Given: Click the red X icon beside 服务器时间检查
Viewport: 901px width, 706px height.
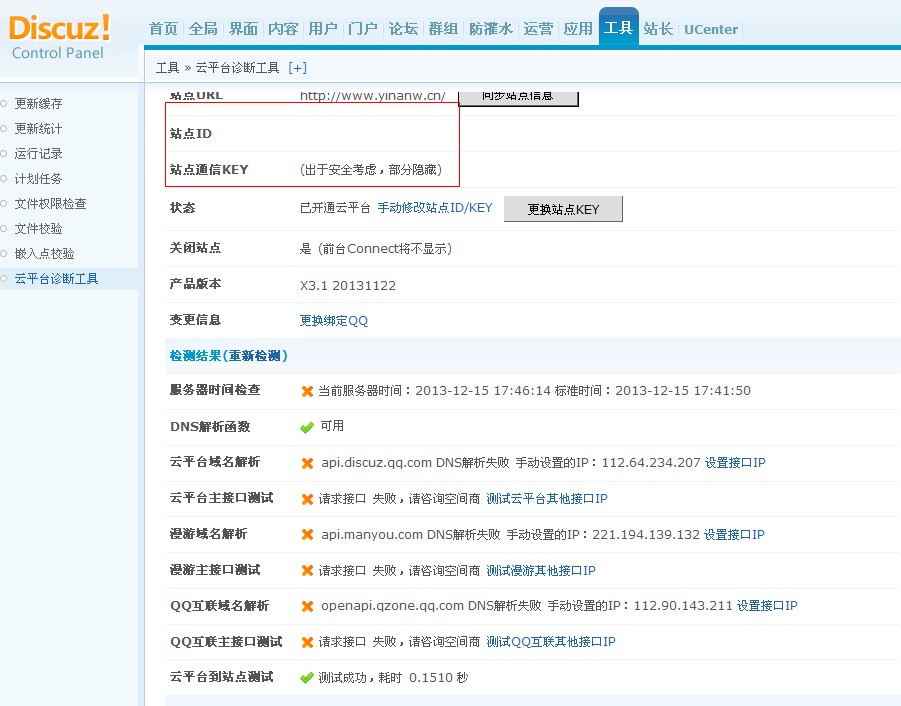Looking at the screenshot, I should (x=307, y=391).
